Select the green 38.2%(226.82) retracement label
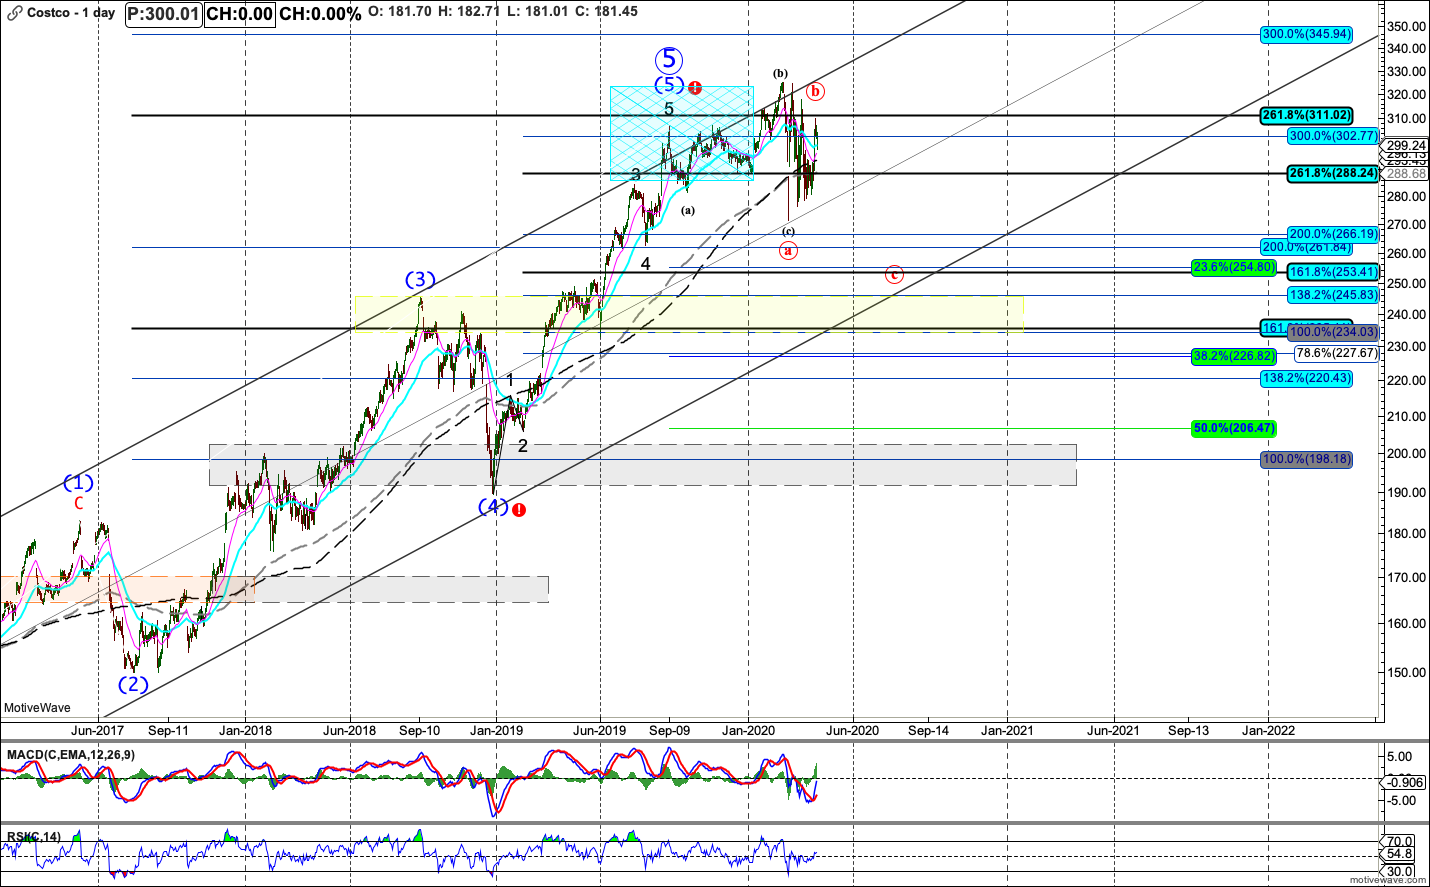The height and width of the screenshot is (887, 1430). [x=1234, y=356]
